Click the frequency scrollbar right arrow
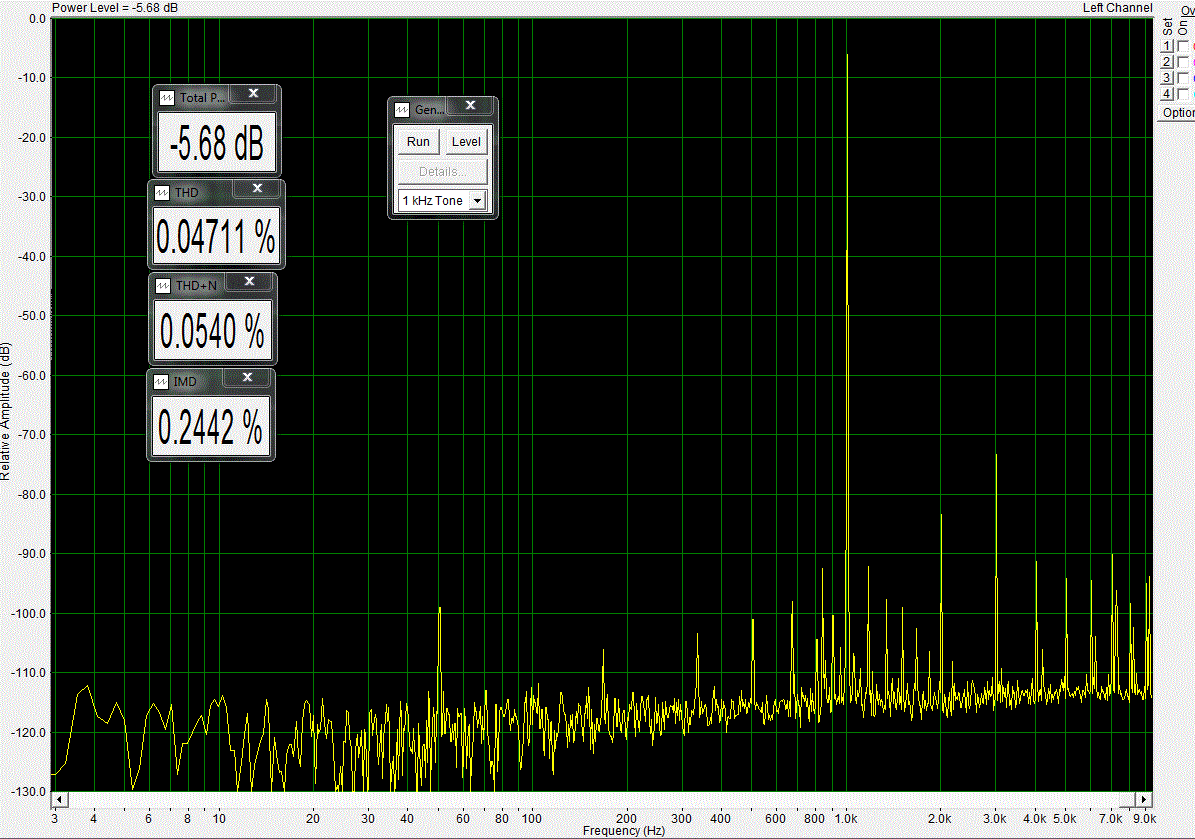Image resolution: width=1195 pixels, height=839 pixels. pos(1143,799)
